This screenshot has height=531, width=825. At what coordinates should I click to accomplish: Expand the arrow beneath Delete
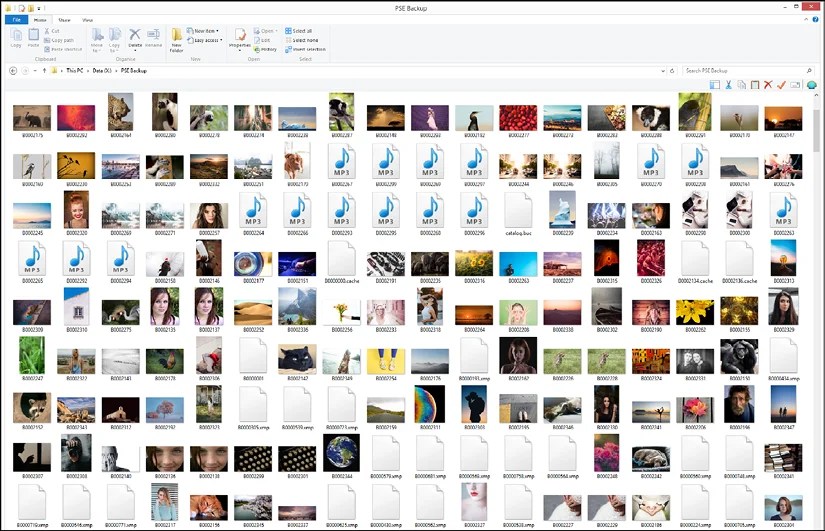tap(135, 51)
